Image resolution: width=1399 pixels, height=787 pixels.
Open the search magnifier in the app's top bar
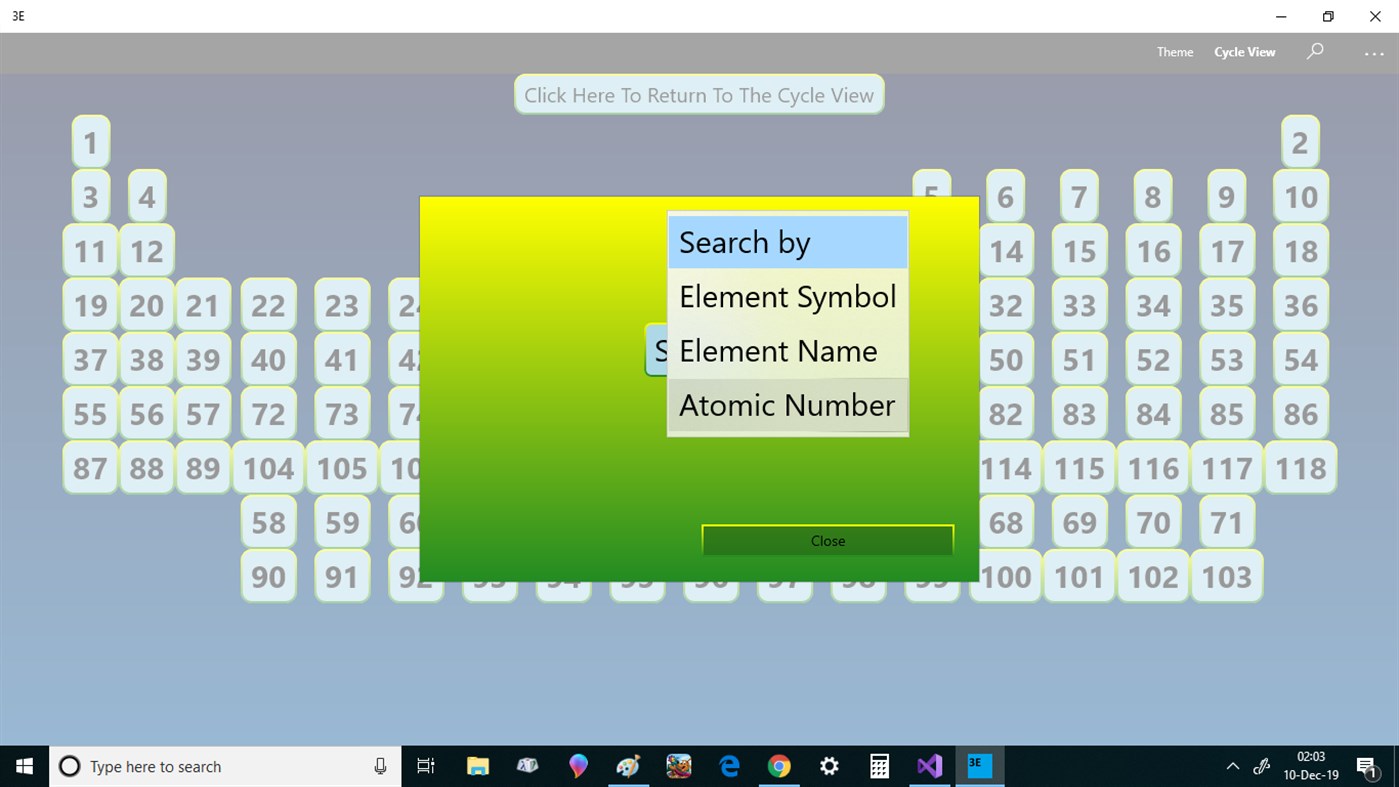pos(1314,51)
